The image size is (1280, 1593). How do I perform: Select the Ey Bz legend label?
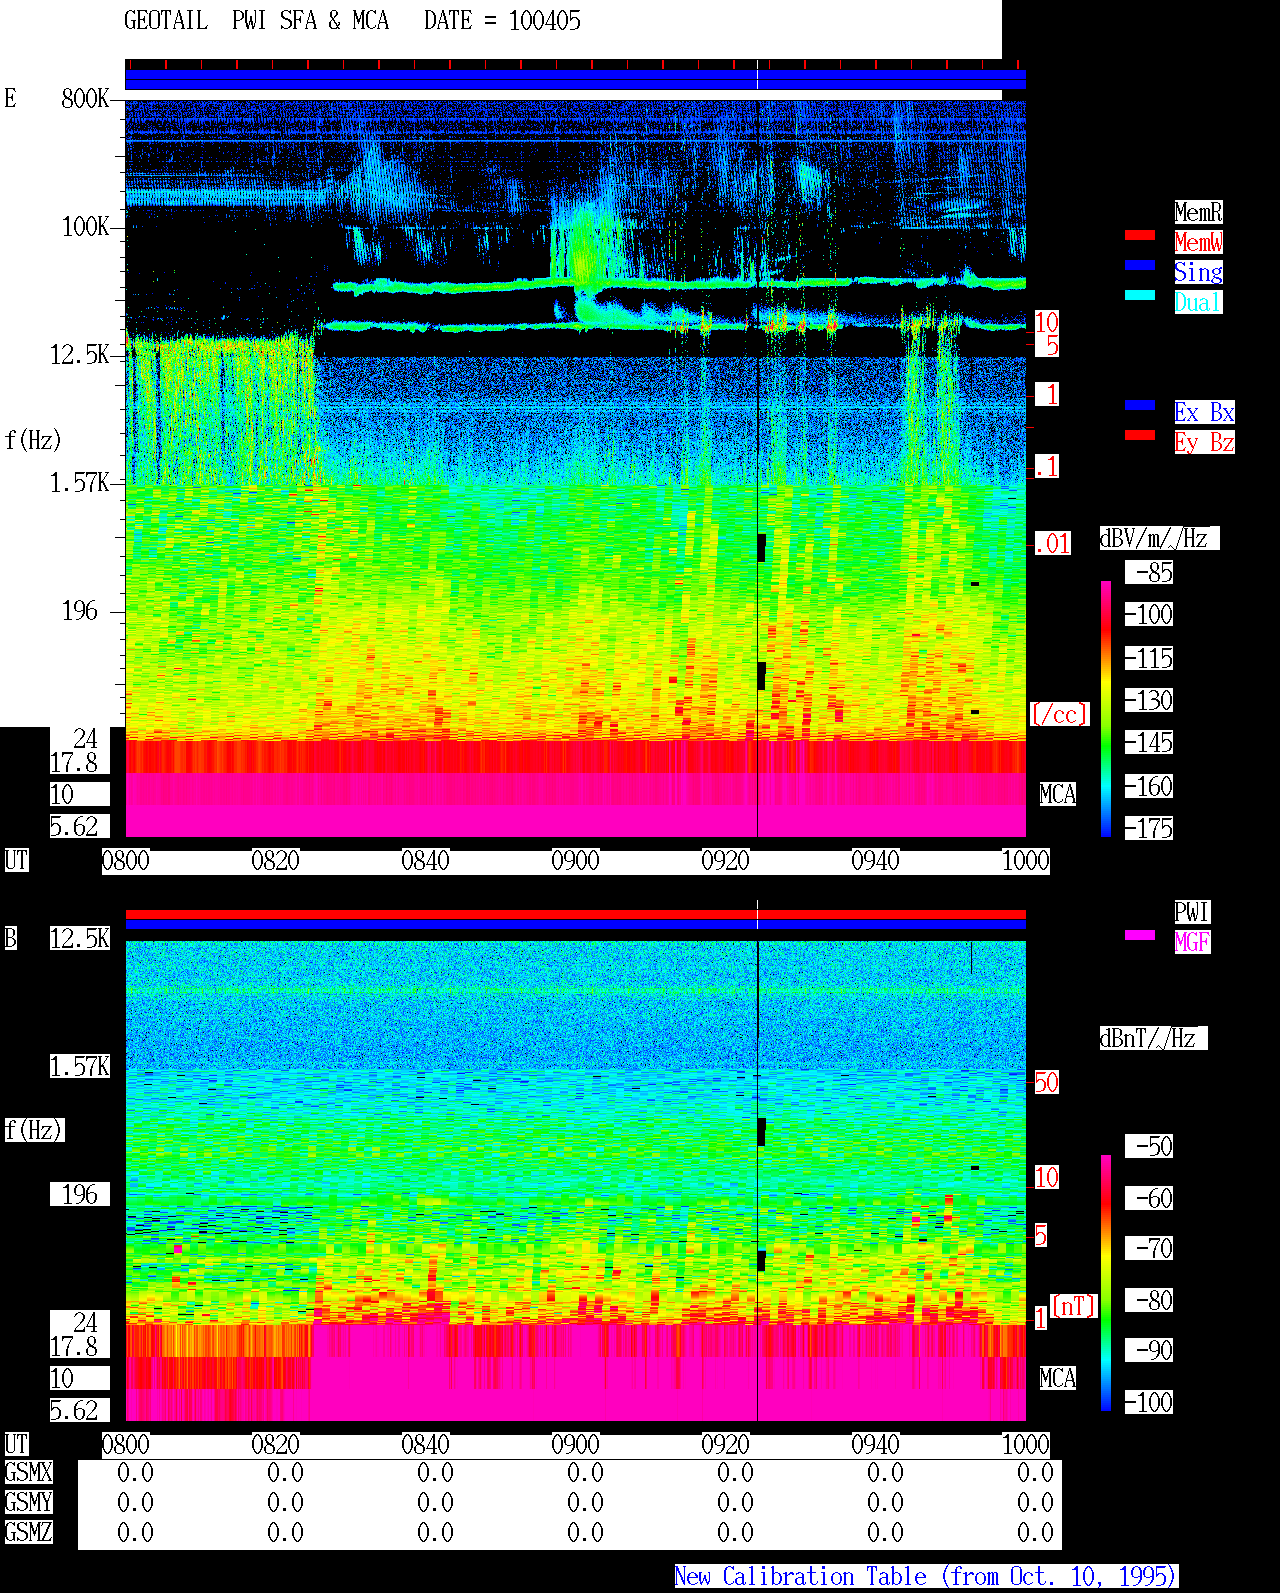pos(1204,442)
